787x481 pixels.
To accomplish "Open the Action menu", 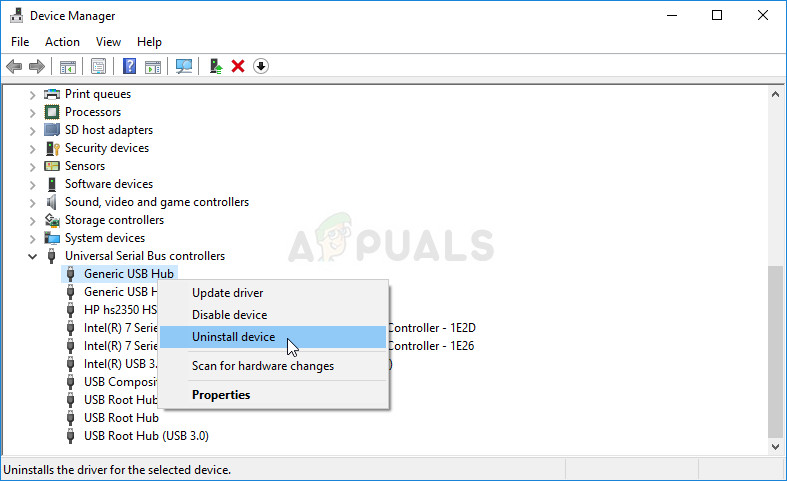I will 62,42.
